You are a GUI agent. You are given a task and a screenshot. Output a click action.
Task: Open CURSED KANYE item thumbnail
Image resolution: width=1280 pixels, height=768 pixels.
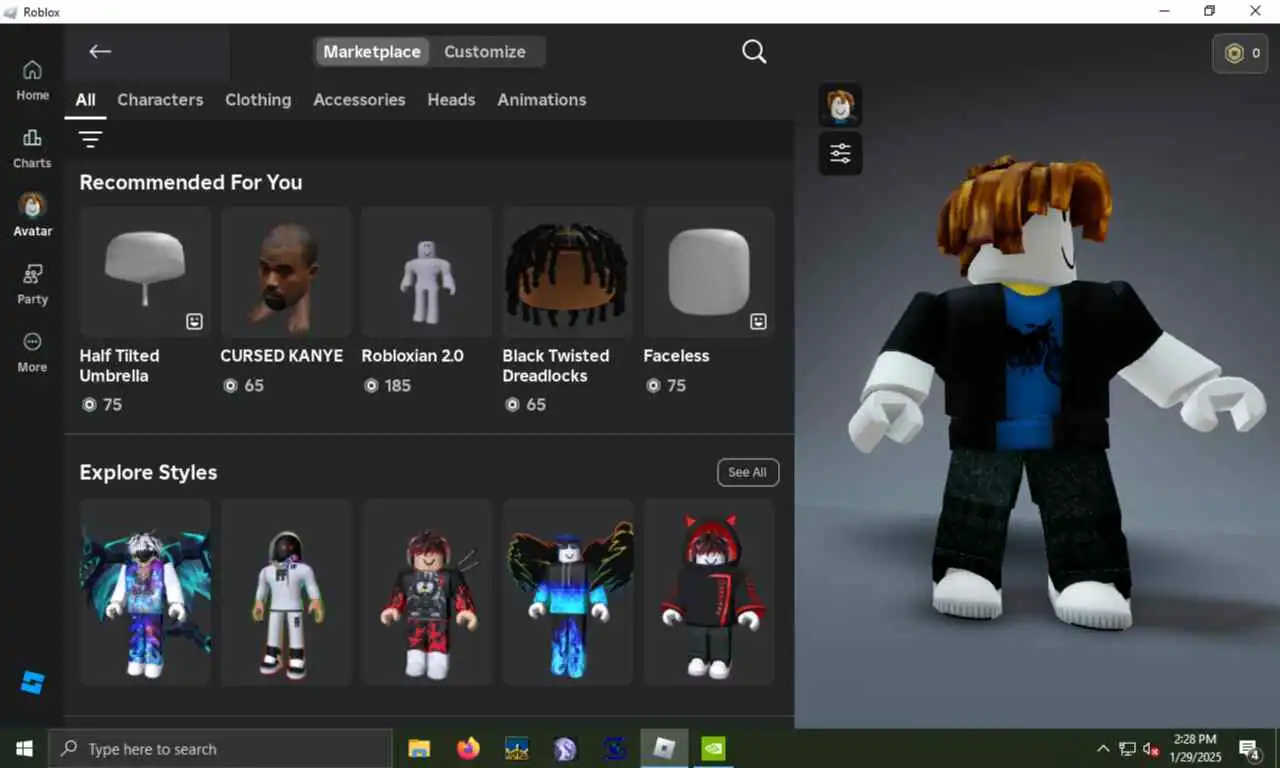tap(286, 271)
